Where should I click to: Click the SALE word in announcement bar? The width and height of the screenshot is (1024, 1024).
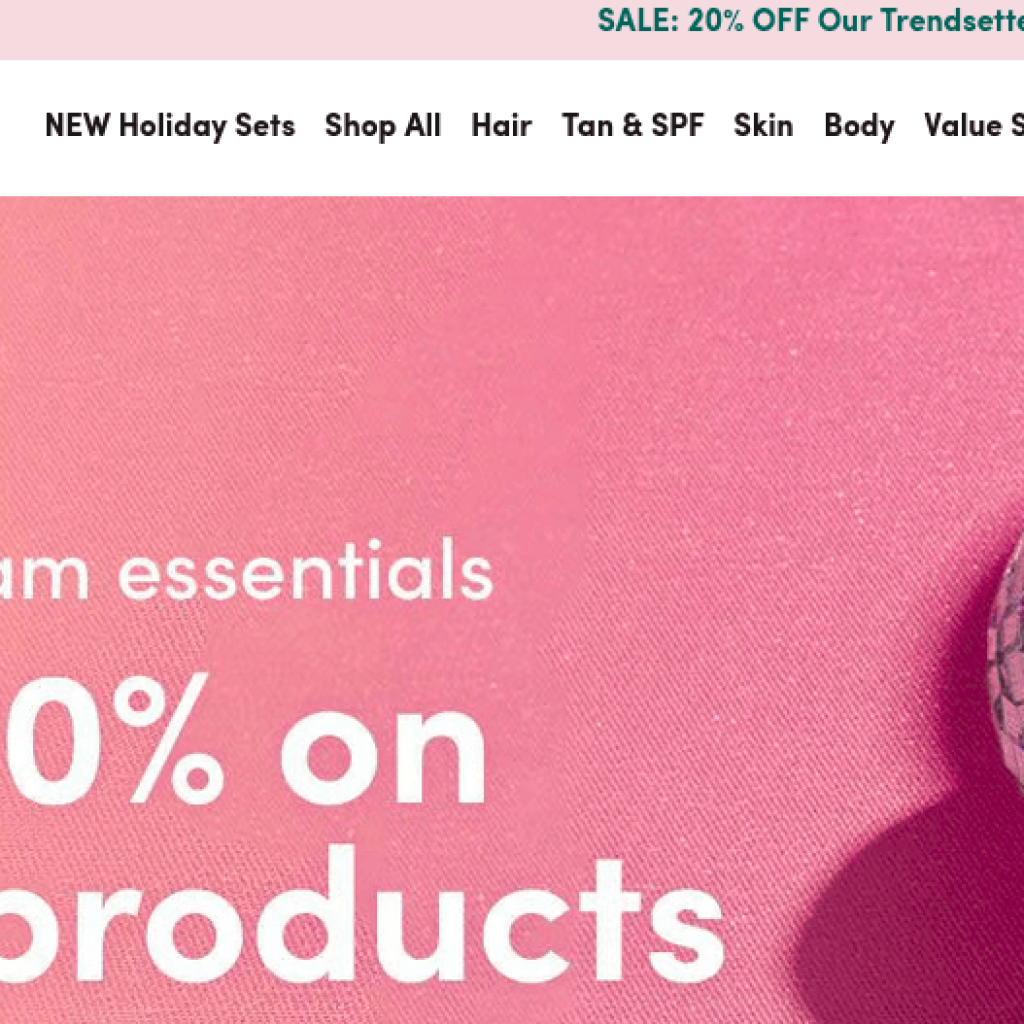pyautogui.click(x=639, y=20)
